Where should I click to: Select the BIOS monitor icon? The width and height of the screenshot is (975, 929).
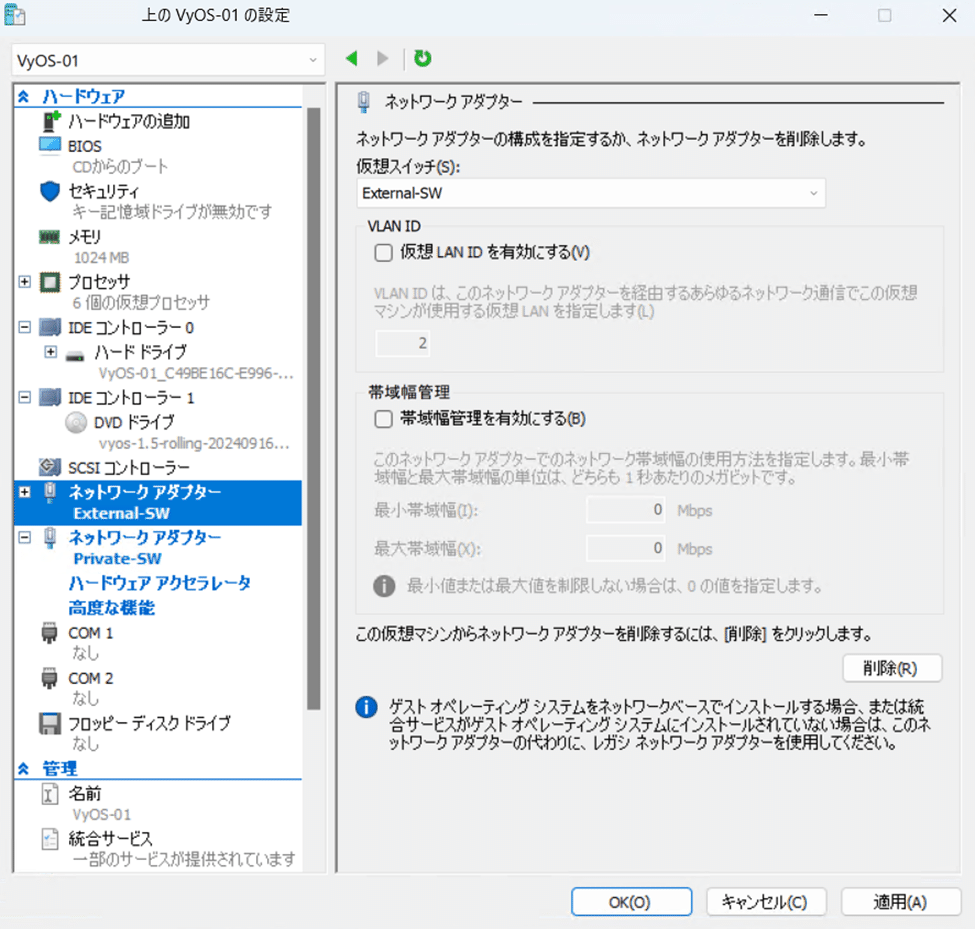(50, 146)
